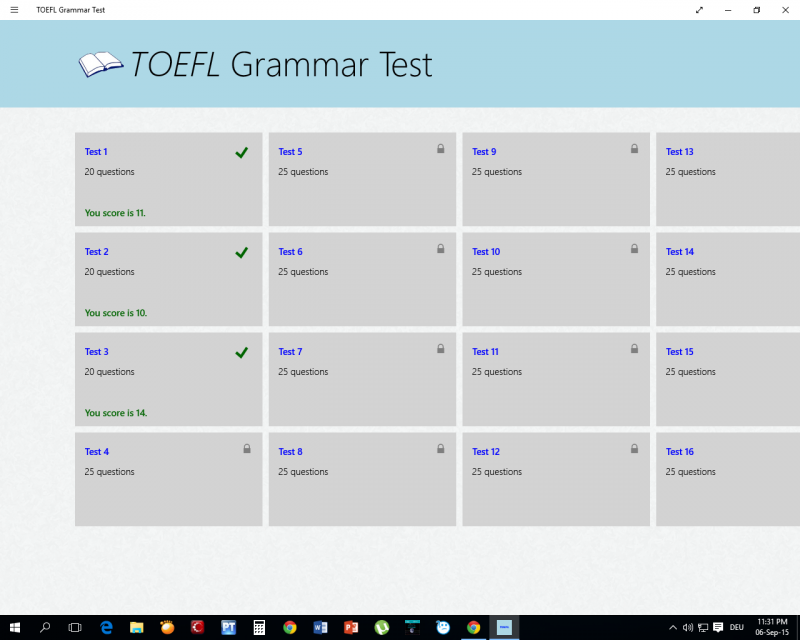Select Test 4
The width and height of the screenshot is (800, 640).
click(x=168, y=479)
